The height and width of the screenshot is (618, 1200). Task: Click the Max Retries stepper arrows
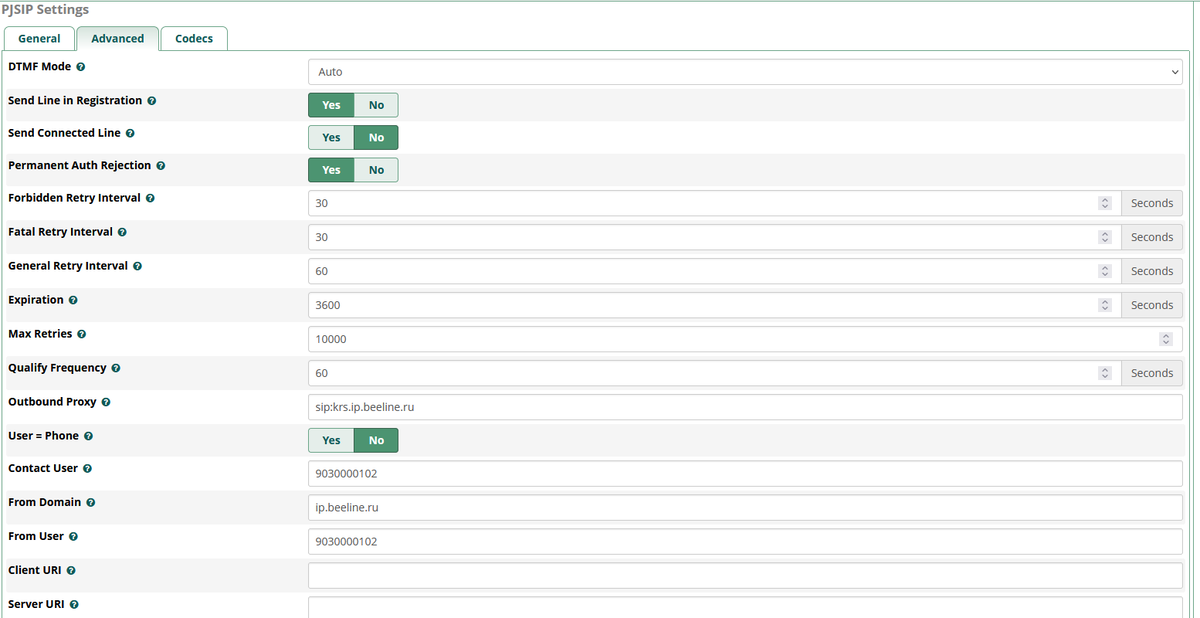pyautogui.click(x=1165, y=339)
